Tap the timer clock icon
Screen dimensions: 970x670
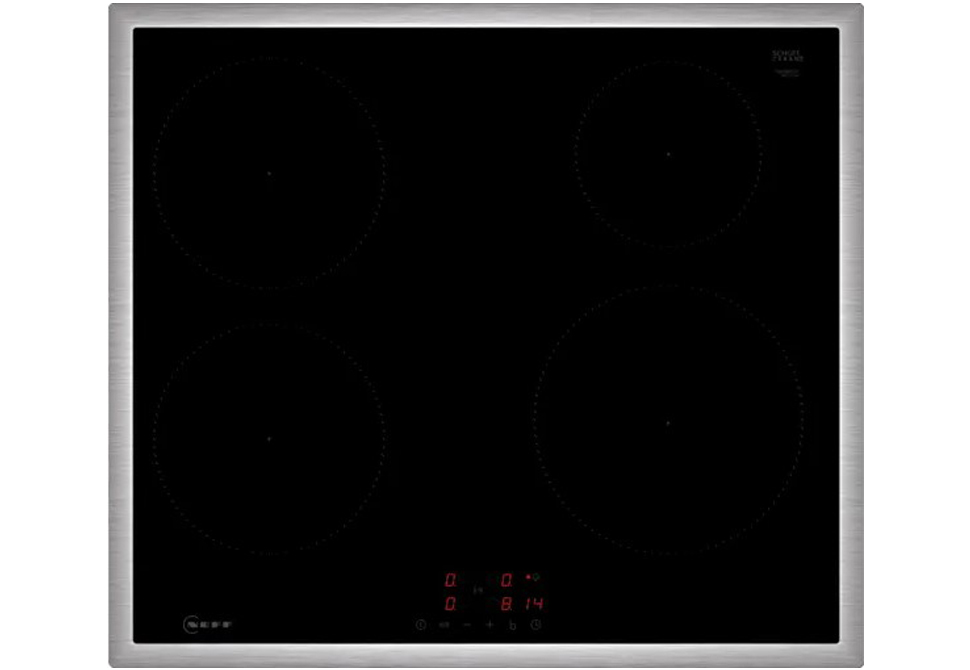[x=536, y=625]
